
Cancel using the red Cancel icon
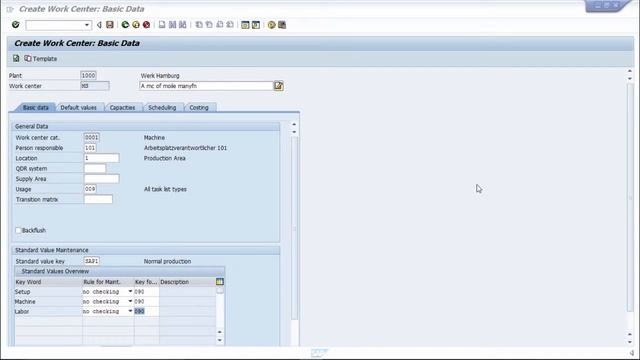tap(147, 25)
